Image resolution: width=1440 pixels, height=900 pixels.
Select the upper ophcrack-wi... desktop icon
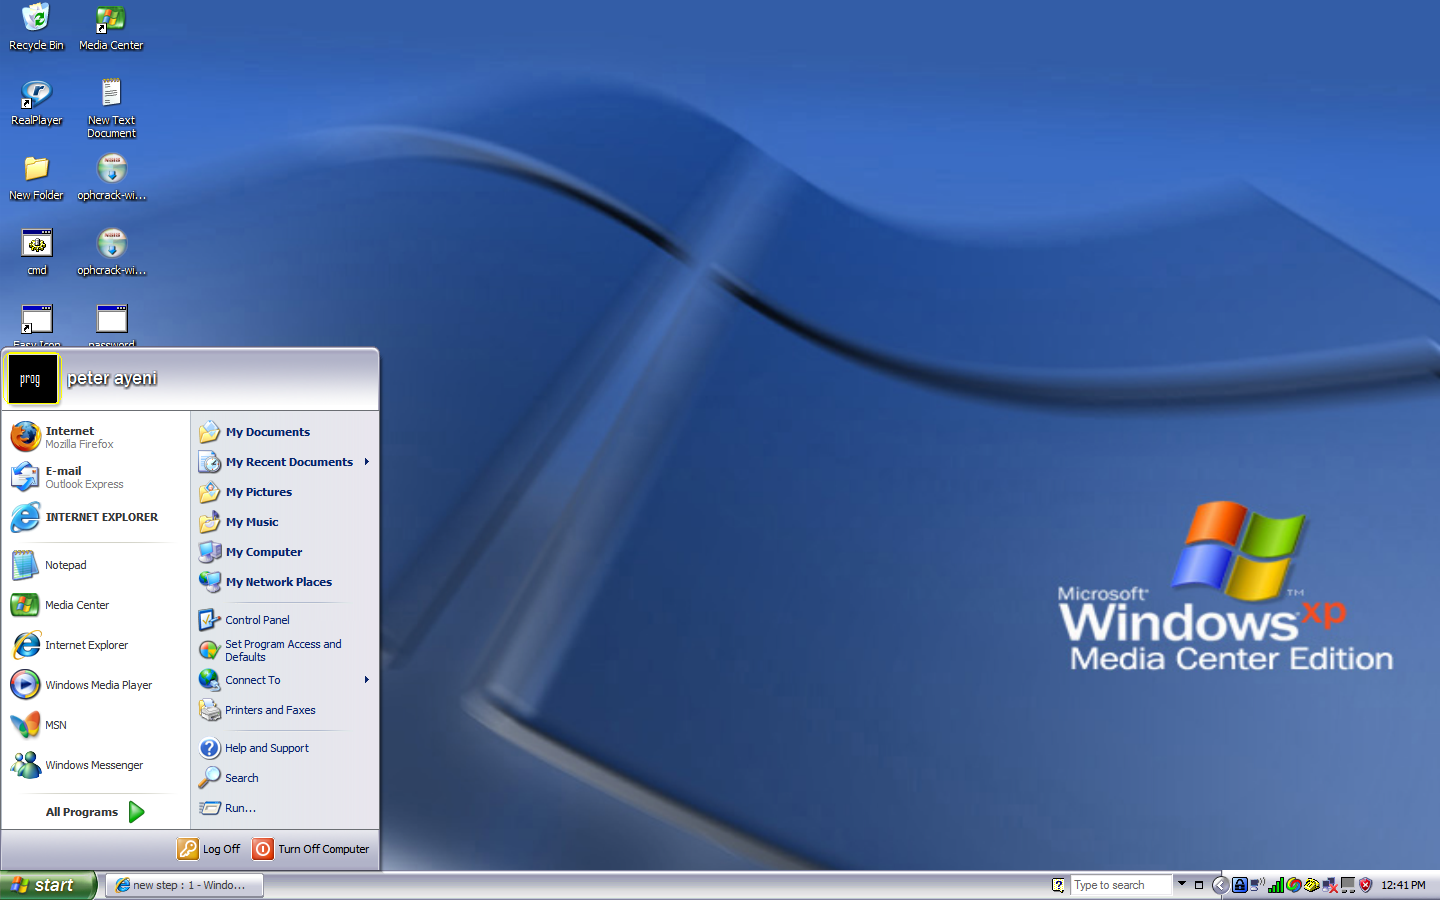(111, 178)
